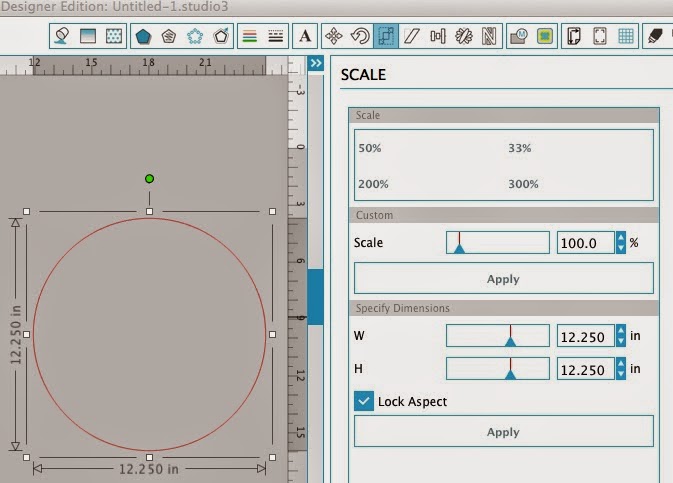Click the 'Custom' section header

[x=504, y=215]
